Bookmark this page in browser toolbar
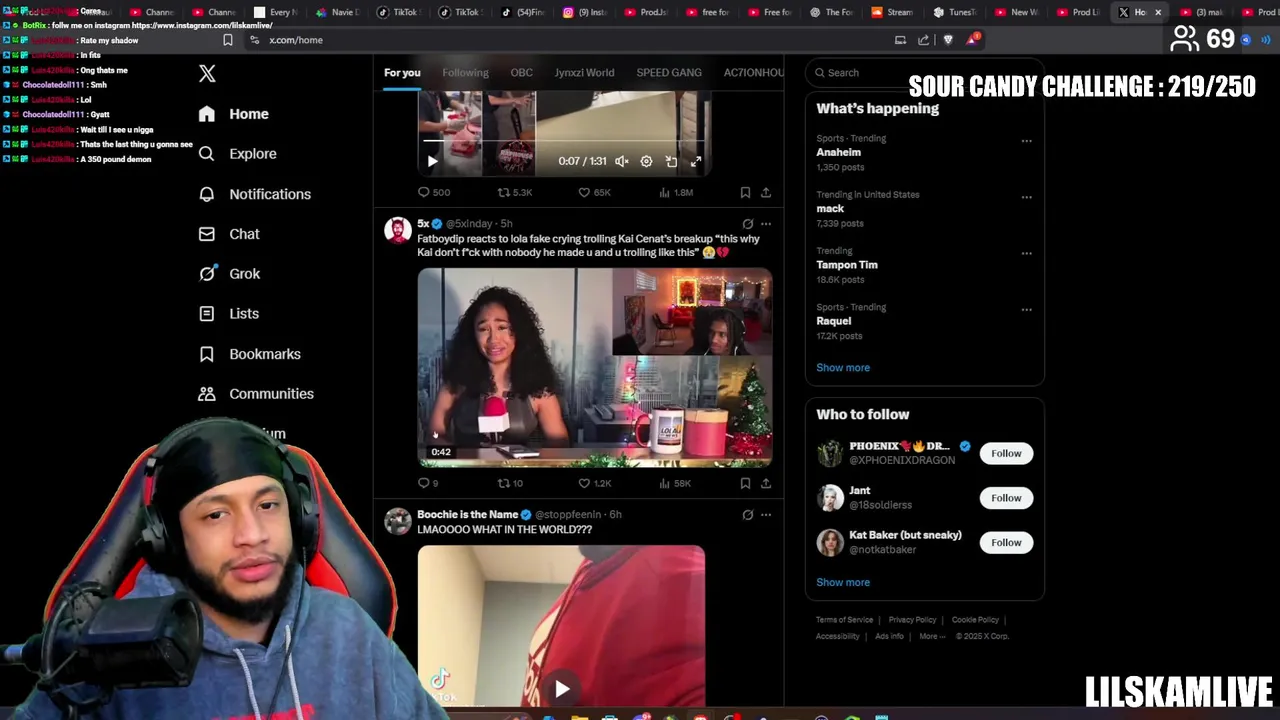 pyautogui.click(x=228, y=40)
